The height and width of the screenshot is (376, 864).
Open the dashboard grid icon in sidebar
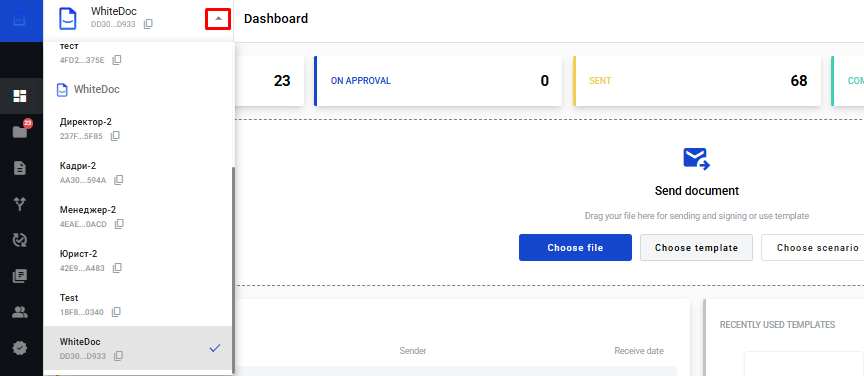pos(20,96)
